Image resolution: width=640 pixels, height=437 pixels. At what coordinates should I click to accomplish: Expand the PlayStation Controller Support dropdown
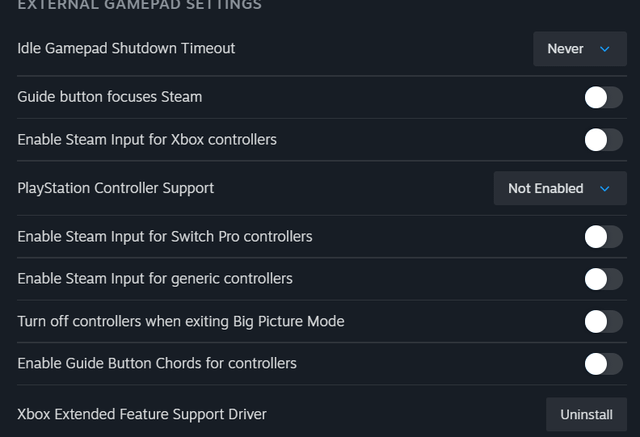tap(560, 188)
